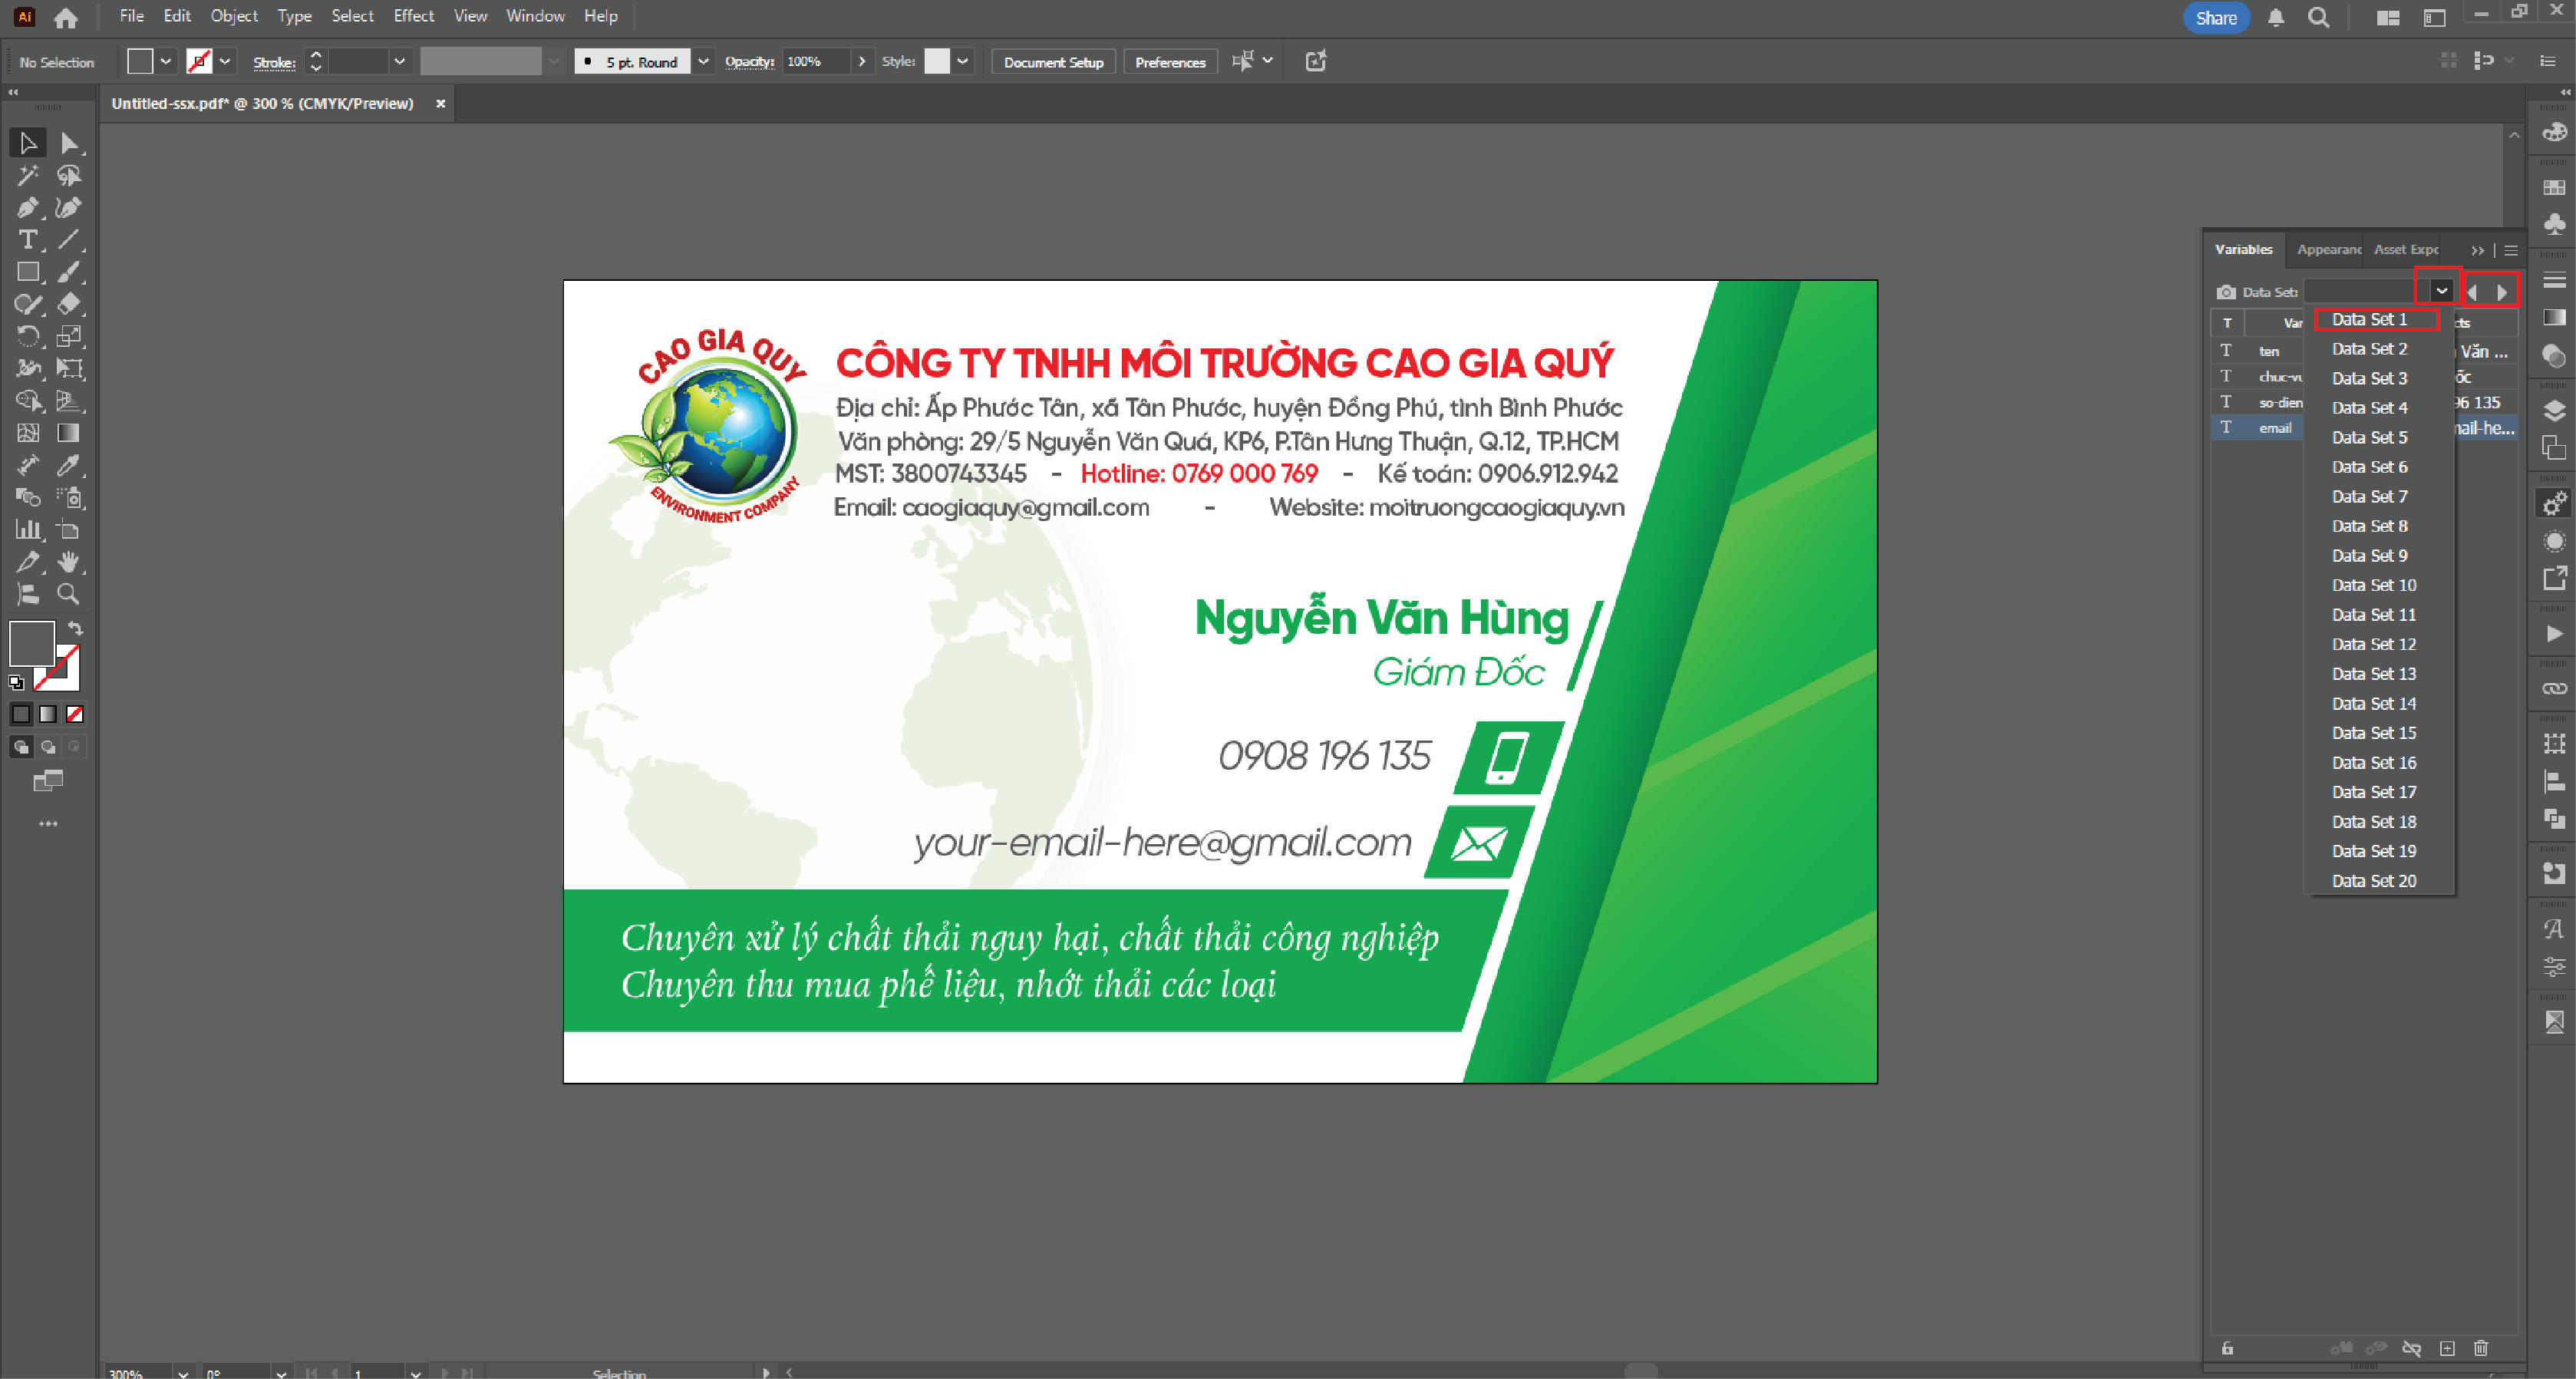Click the Style swatch in control bar
This screenshot has width=2576, height=1379.
pyautogui.click(x=937, y=61)
